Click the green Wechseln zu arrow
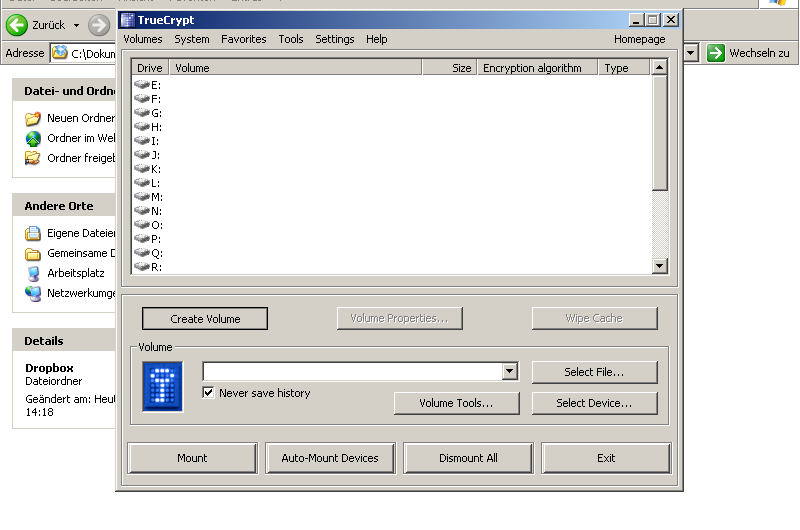Image resolution: width=800 pixels, height=530 pixels. click(x=715, y=53)
